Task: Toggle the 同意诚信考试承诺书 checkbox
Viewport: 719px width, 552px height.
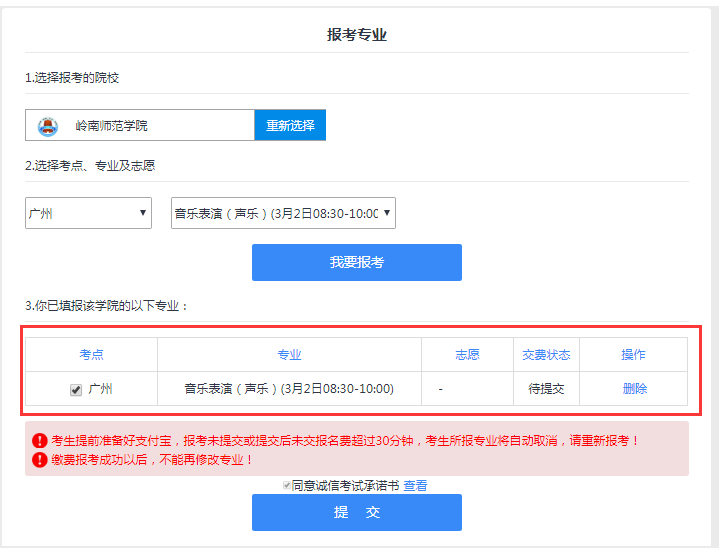Action: (286, 486)
